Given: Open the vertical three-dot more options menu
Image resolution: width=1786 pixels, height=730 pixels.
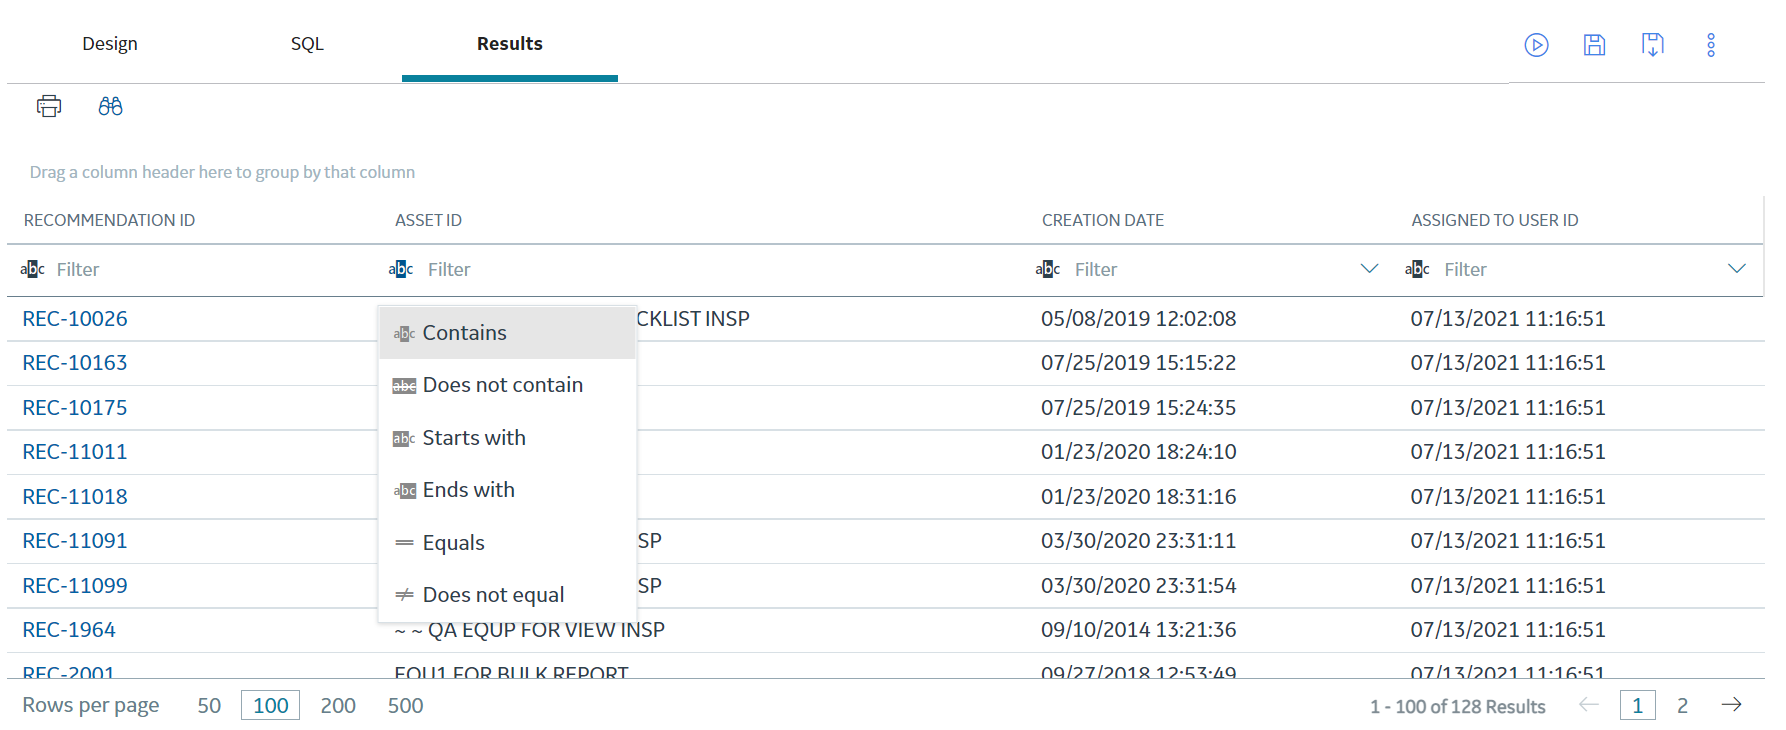Looking at the screenshot, I should point(1711,45).
